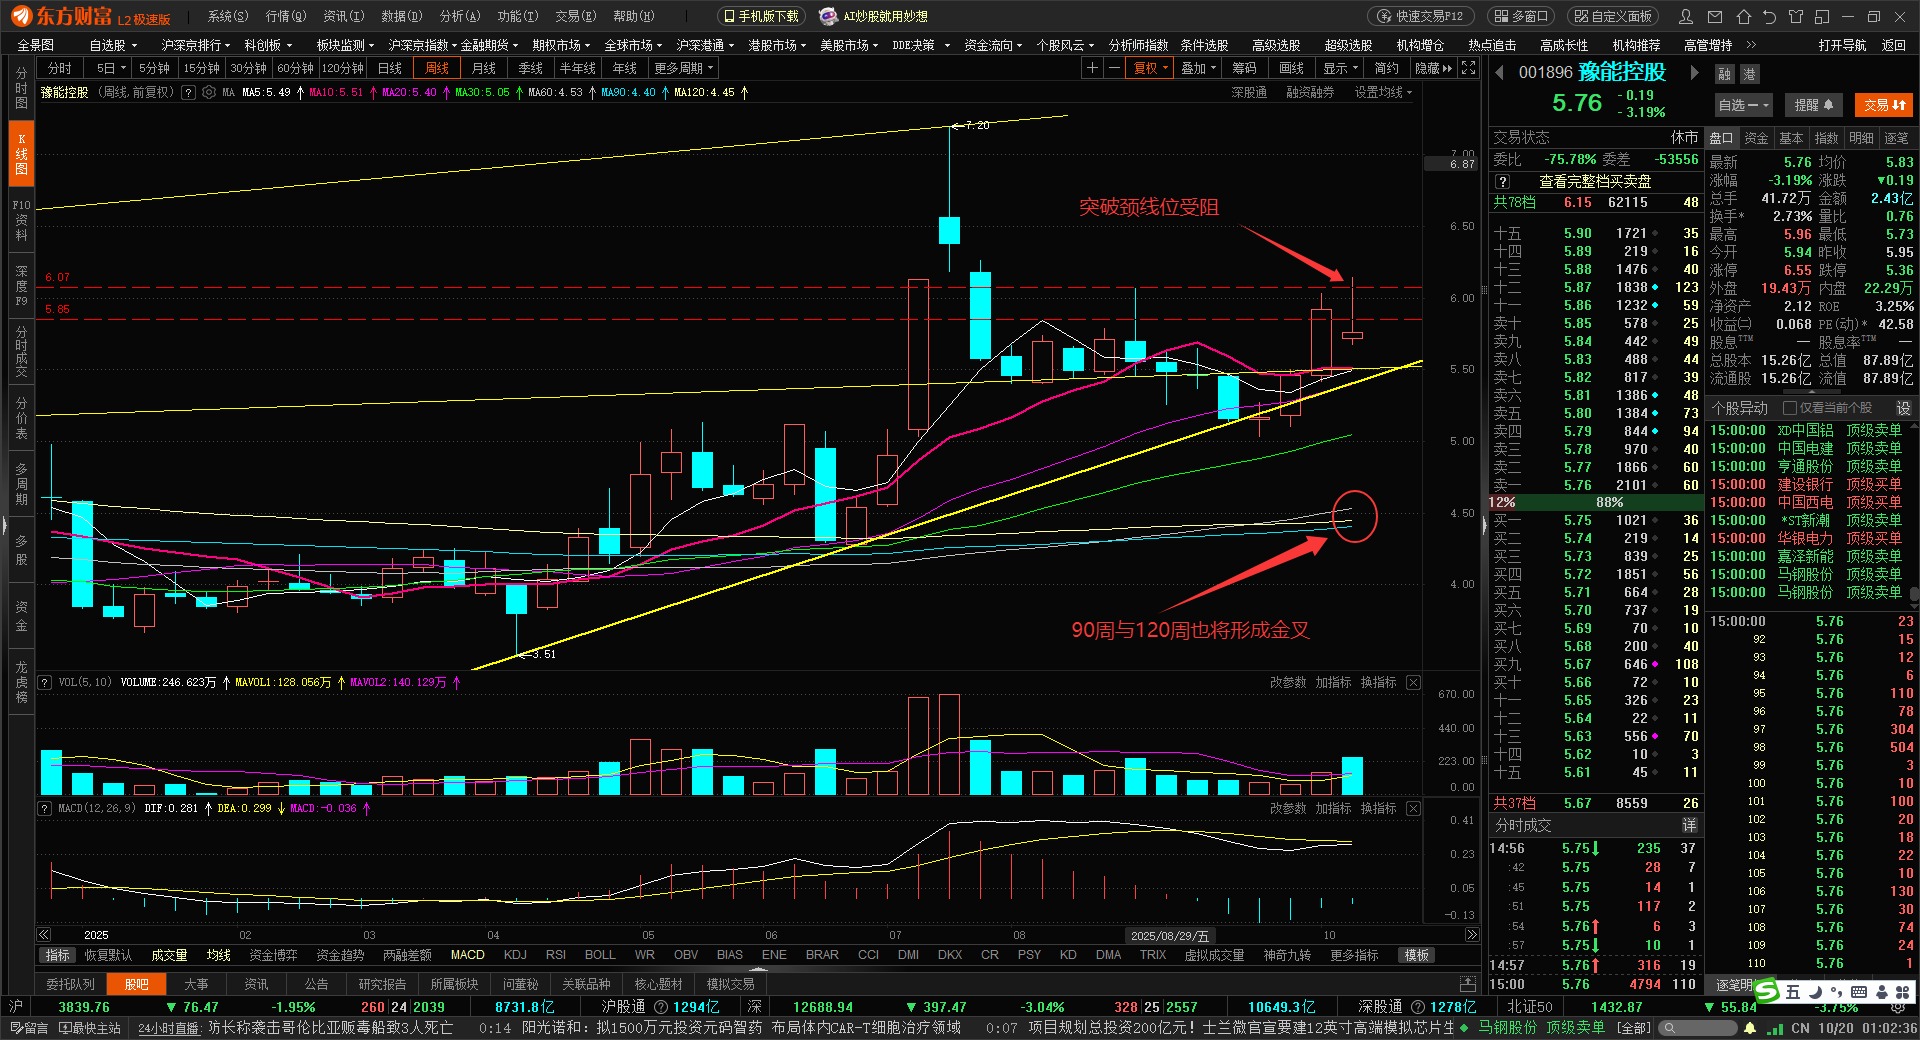Open the moving average settings gear

tap(208, 92)
